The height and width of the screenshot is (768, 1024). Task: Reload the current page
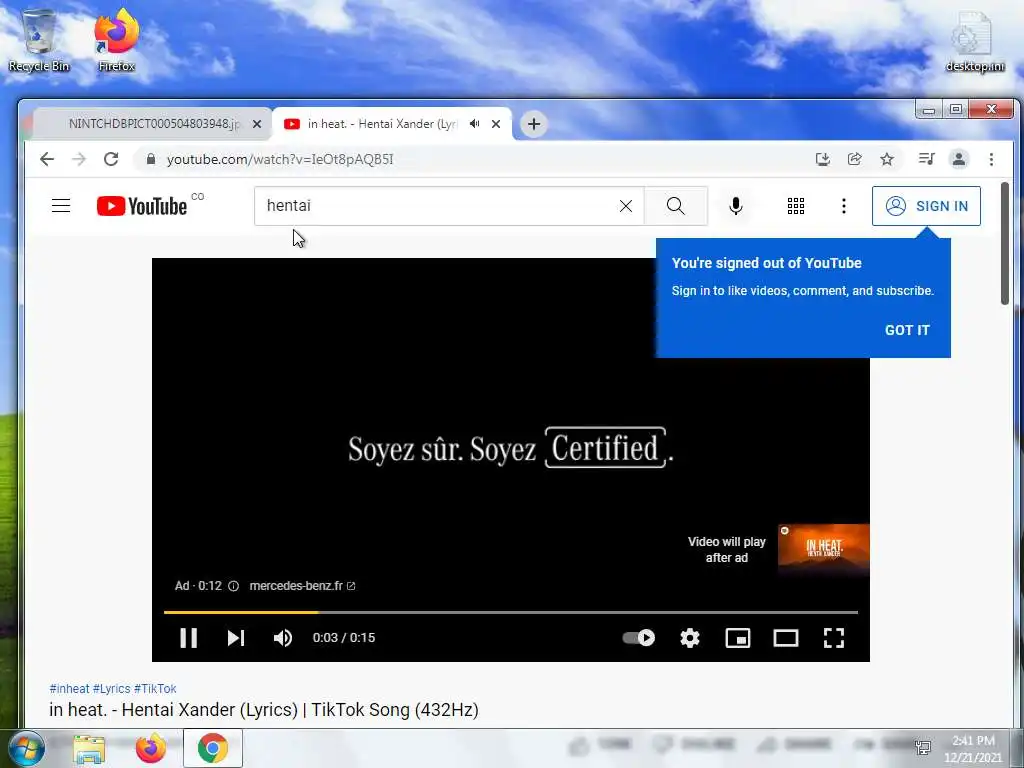111,159
